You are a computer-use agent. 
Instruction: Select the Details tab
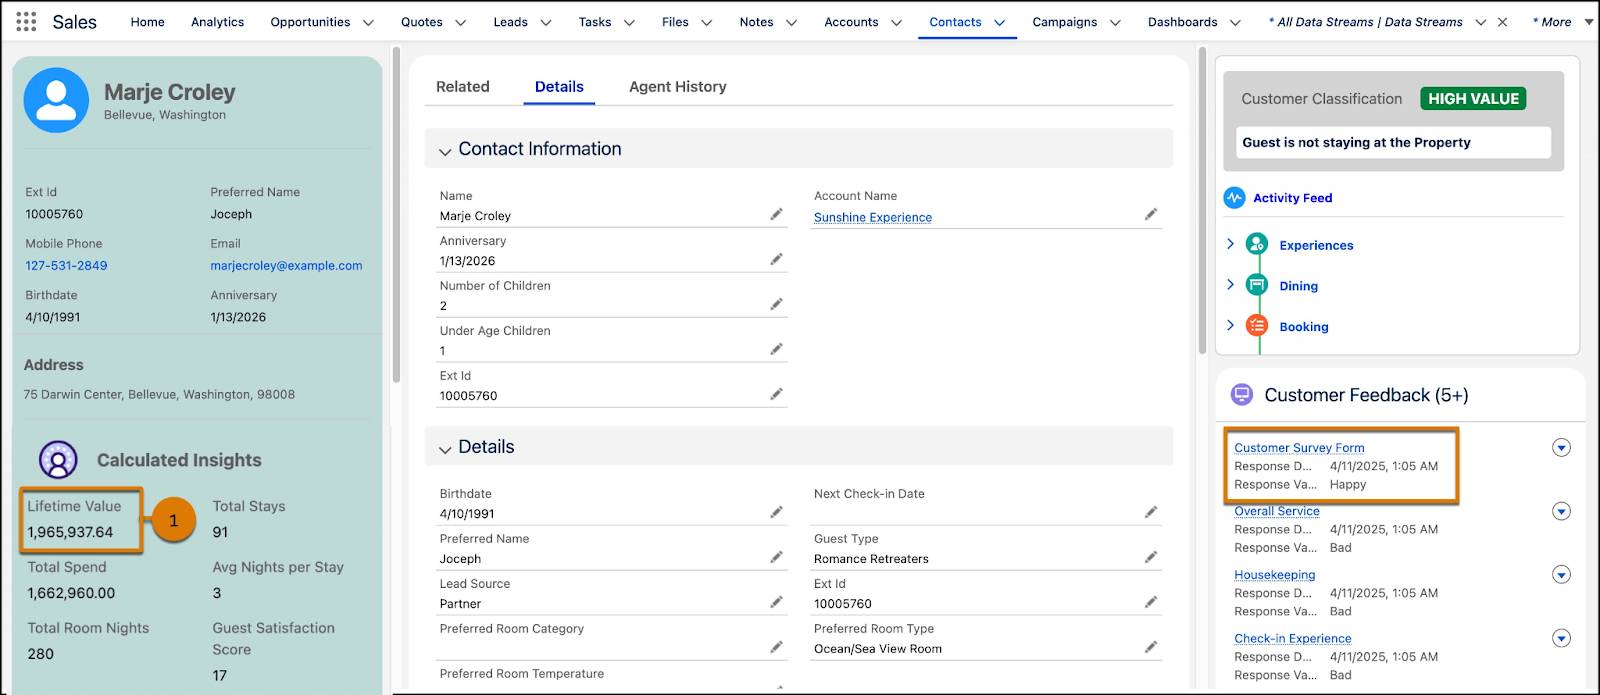click(559, 87)
